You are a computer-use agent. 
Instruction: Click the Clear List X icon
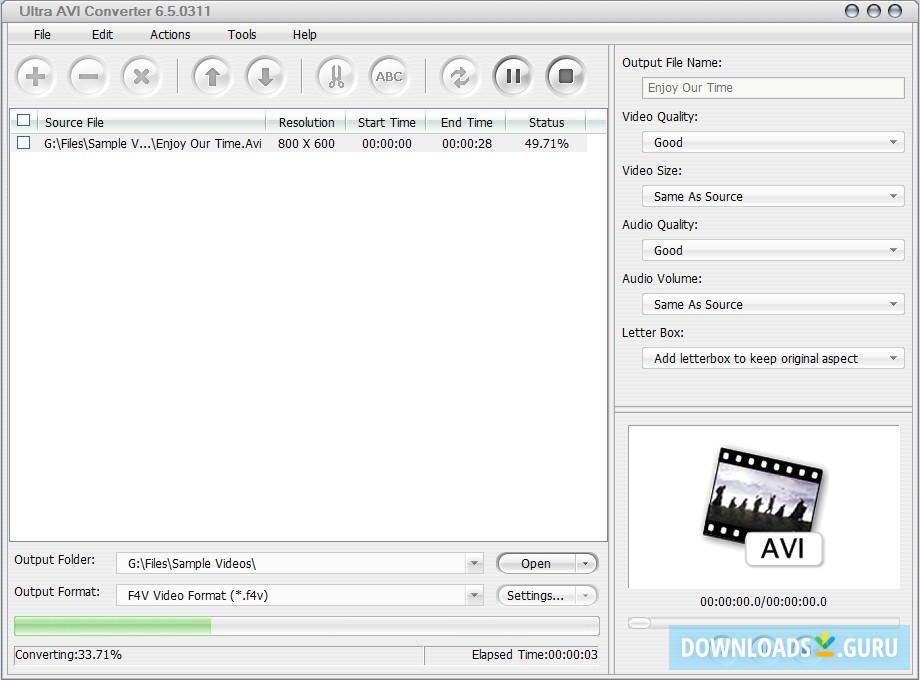pyautogui.click(x=141, y=75)
